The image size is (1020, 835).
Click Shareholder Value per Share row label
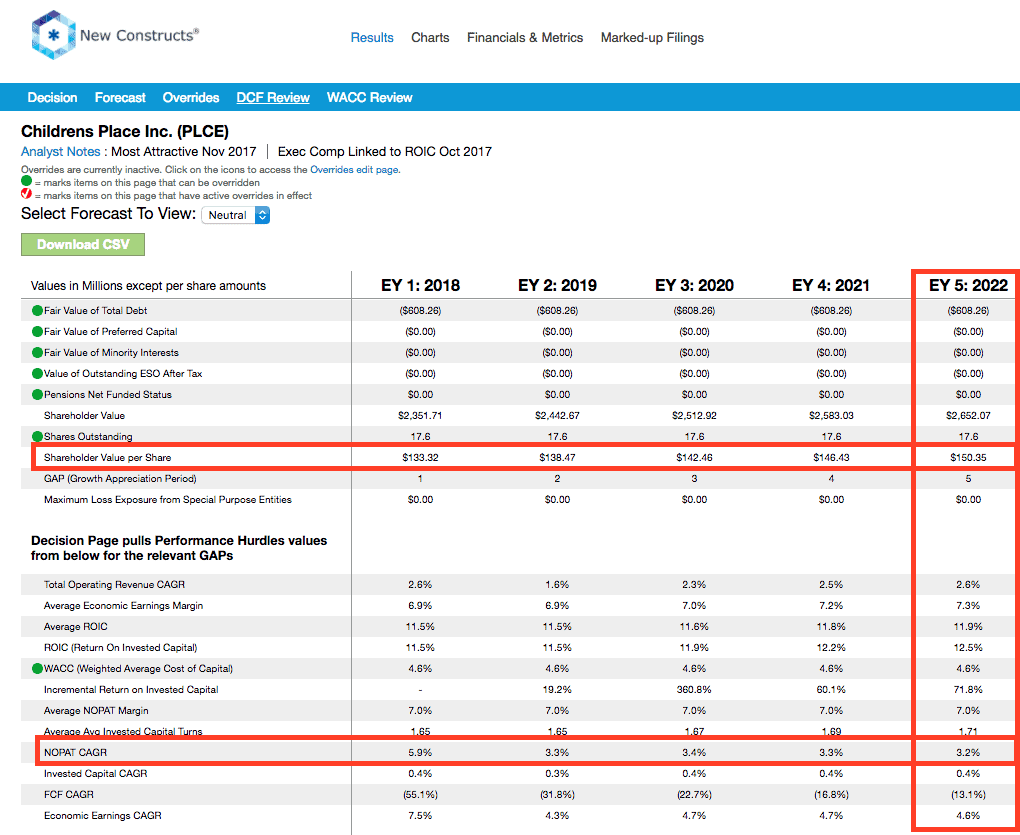[107, 458]
